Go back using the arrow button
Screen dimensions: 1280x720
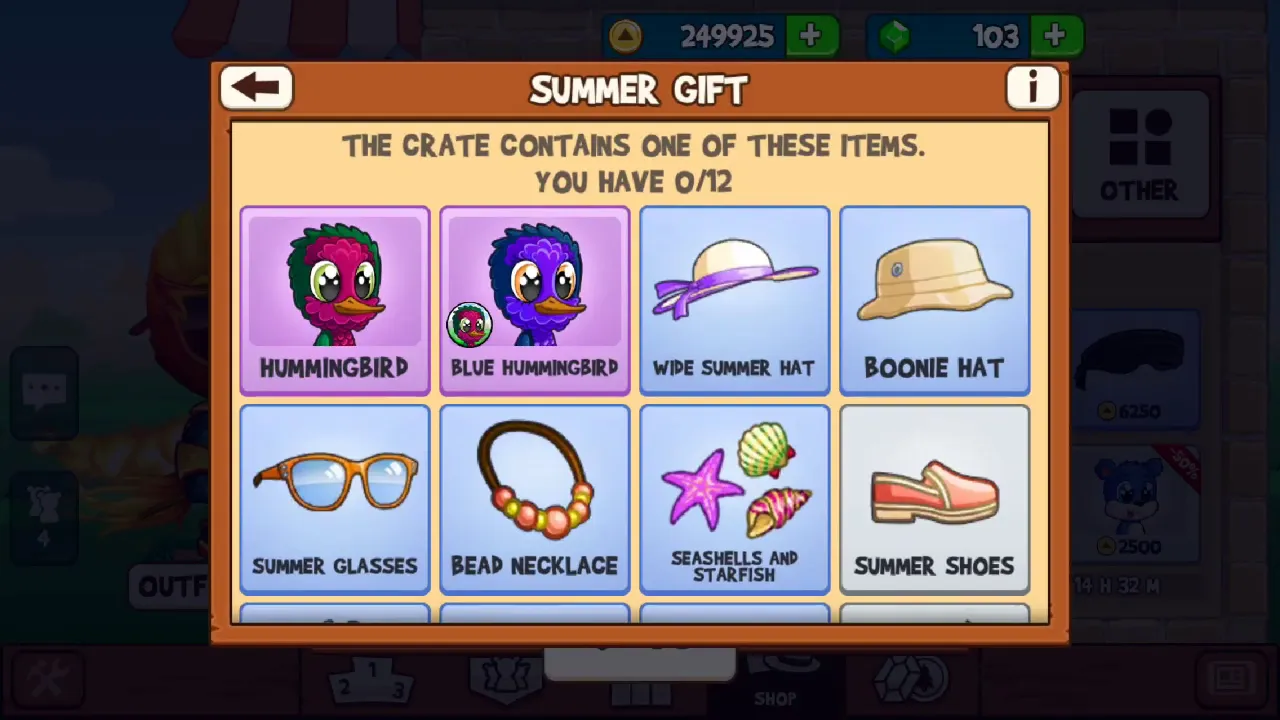(x=256, y=88)
